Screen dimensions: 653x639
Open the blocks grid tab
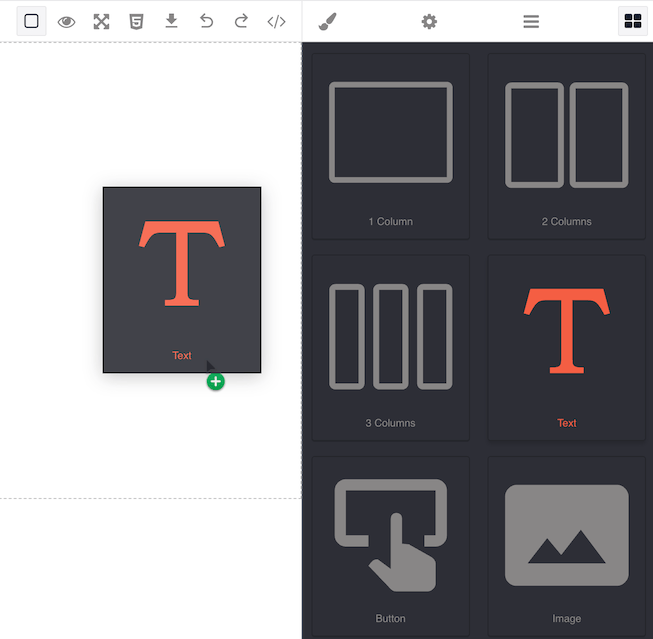(633, 21)
